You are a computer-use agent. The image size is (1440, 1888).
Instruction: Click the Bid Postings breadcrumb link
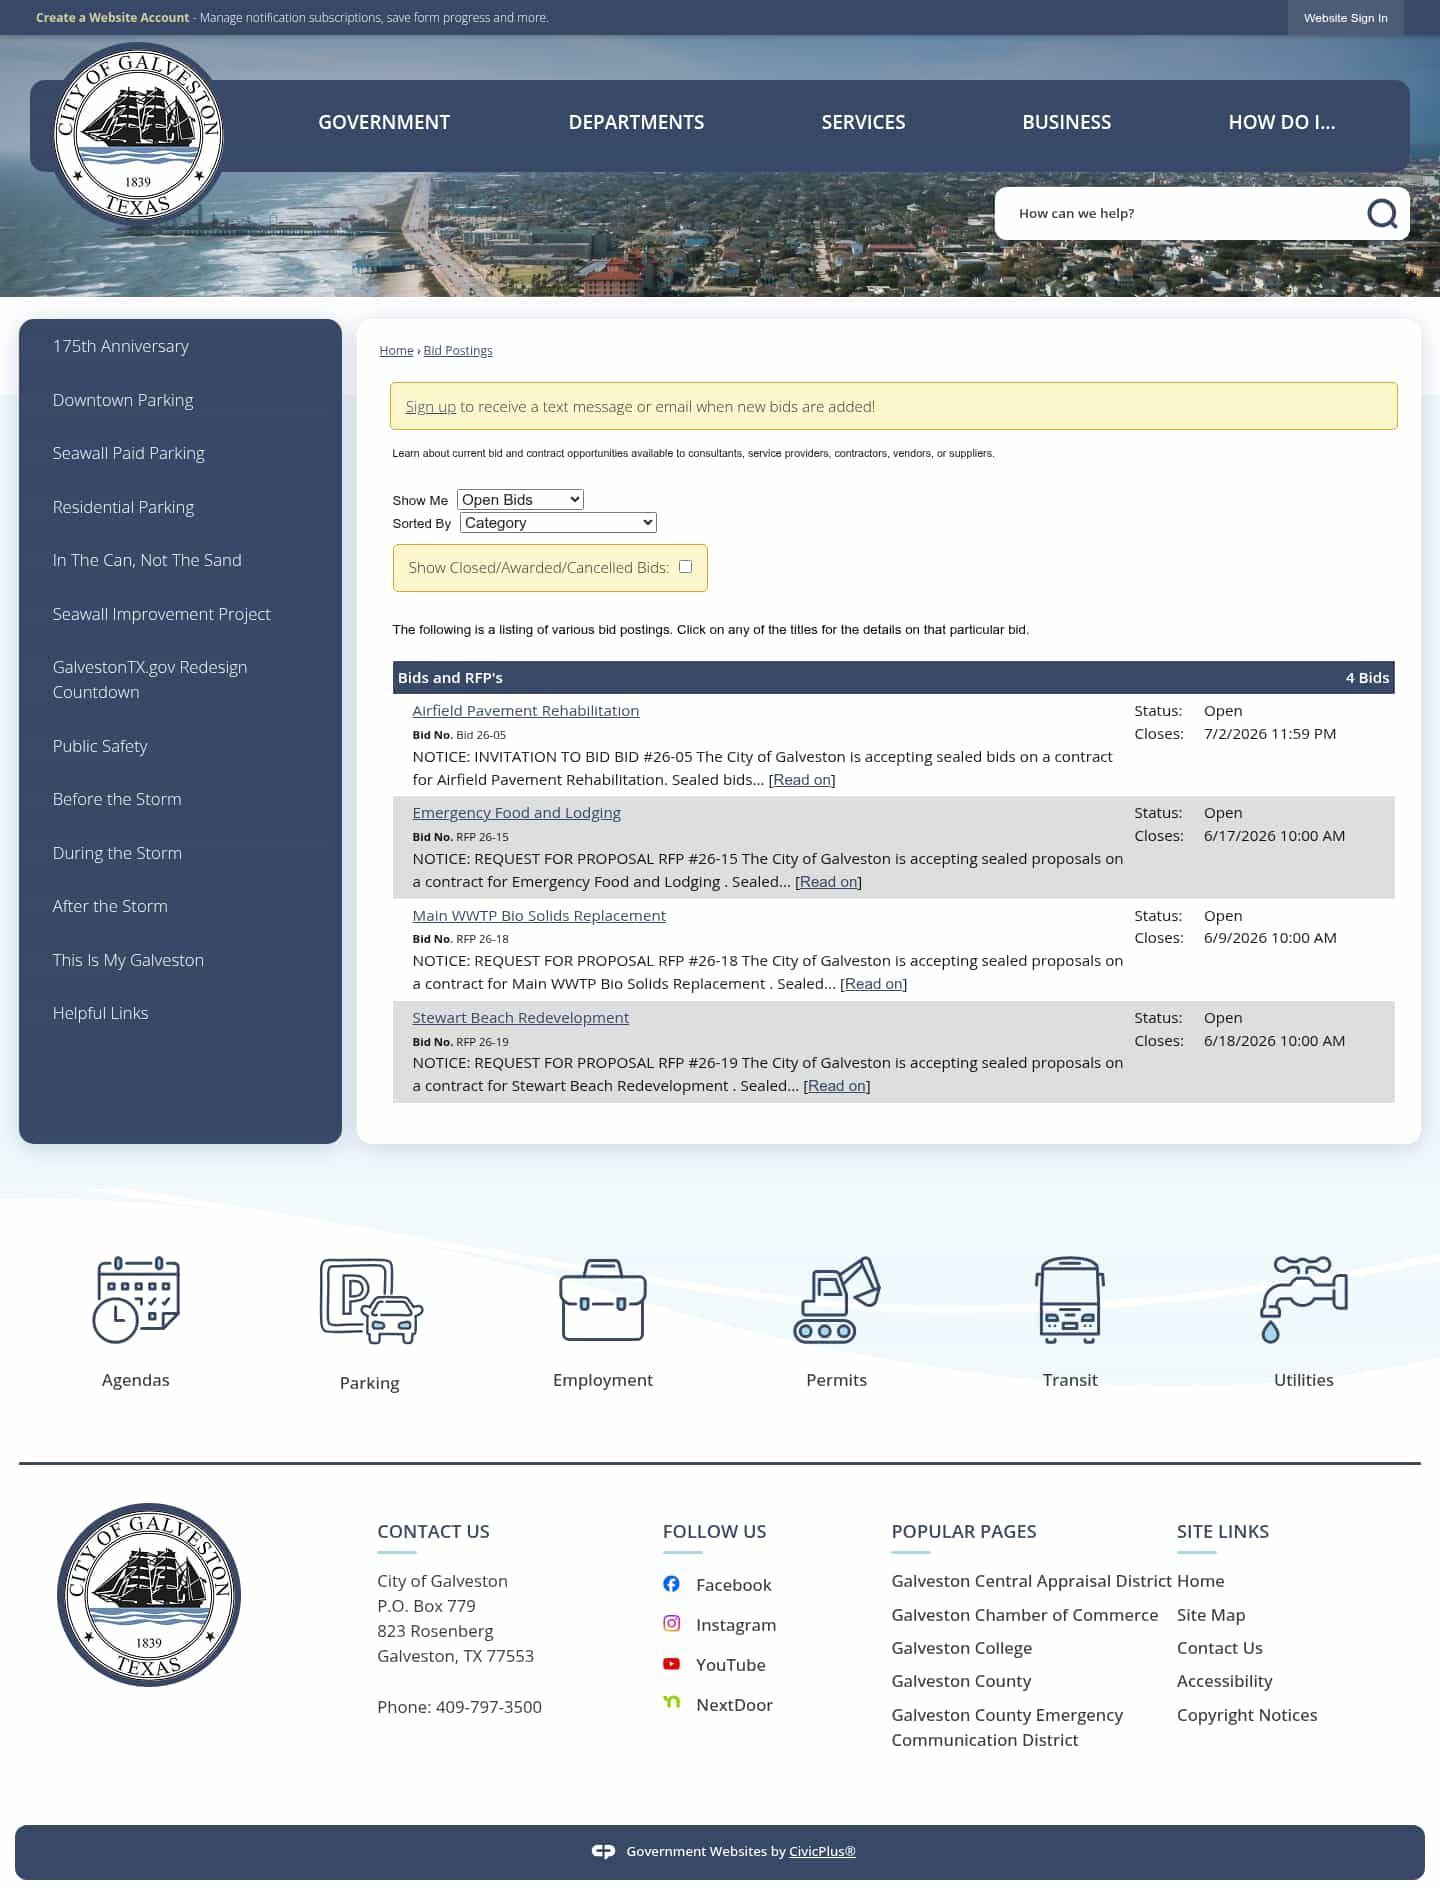(458, 351)
